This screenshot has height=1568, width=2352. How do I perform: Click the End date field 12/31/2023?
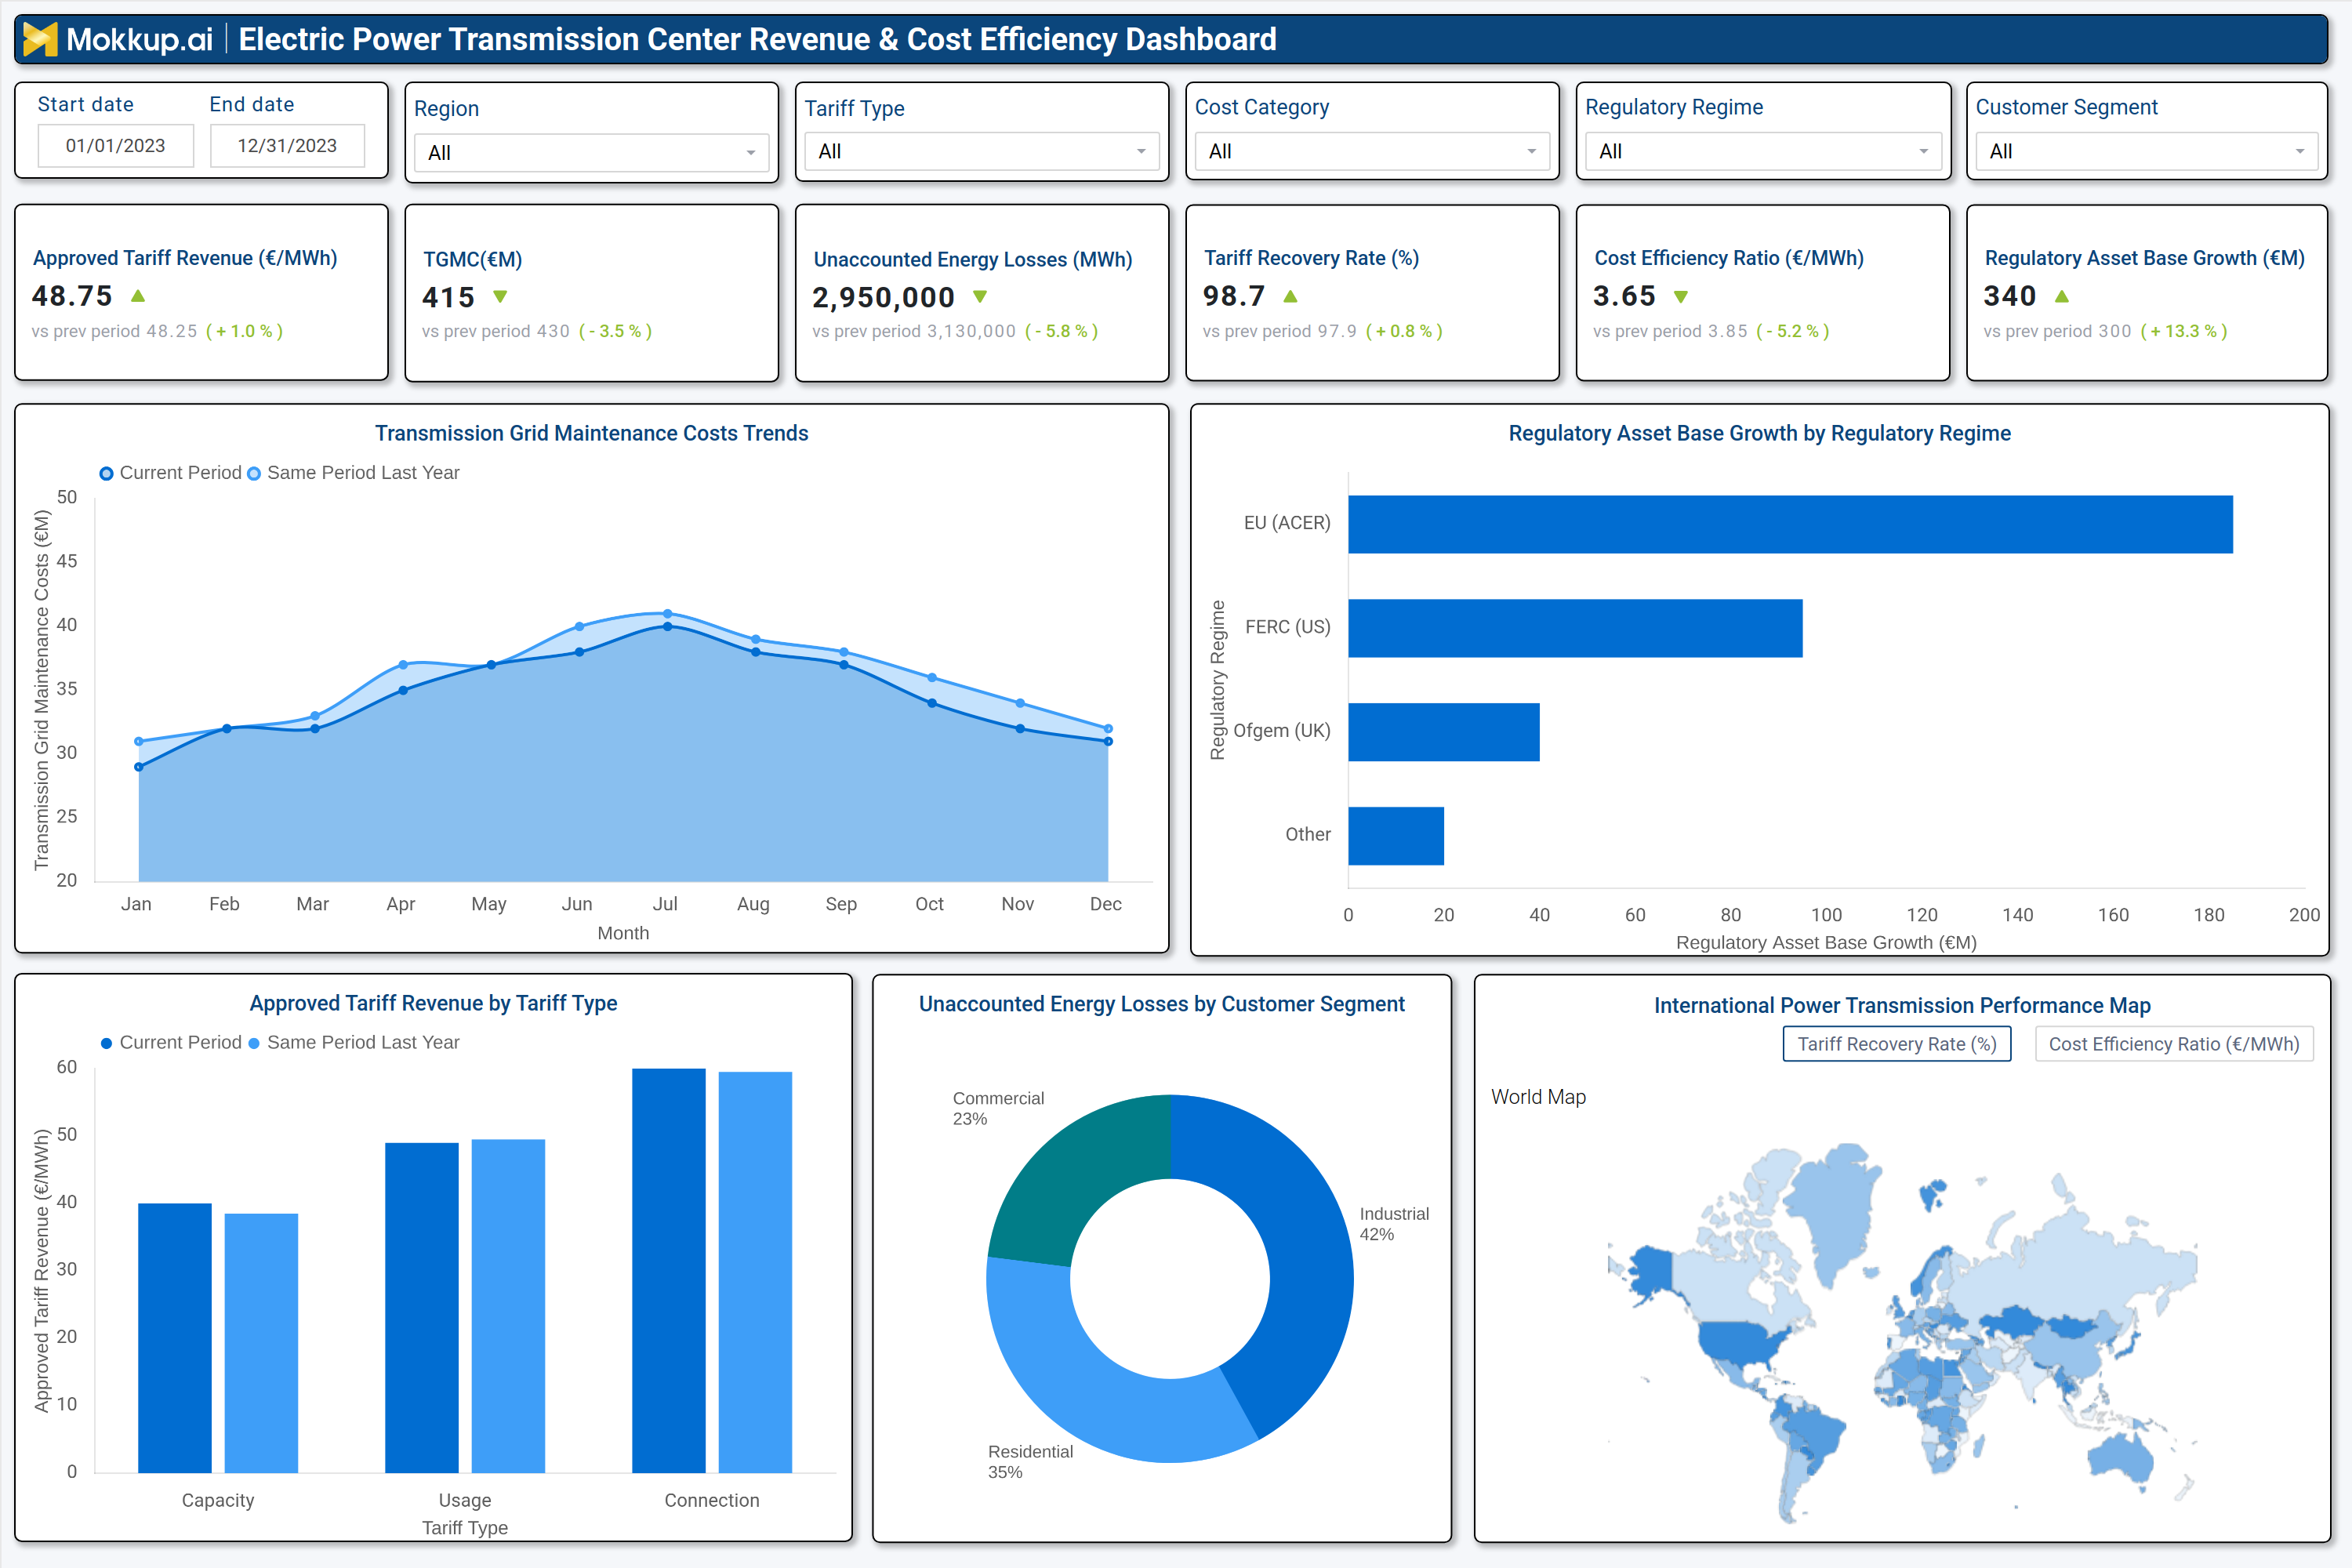point(287,146)
